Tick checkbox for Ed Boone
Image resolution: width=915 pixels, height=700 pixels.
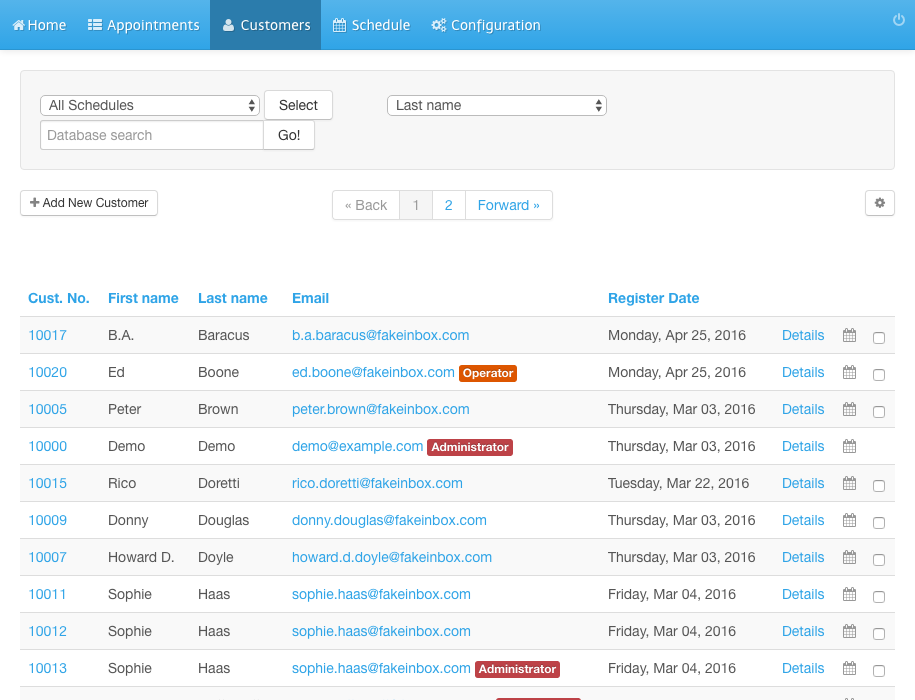click(879, 374)
